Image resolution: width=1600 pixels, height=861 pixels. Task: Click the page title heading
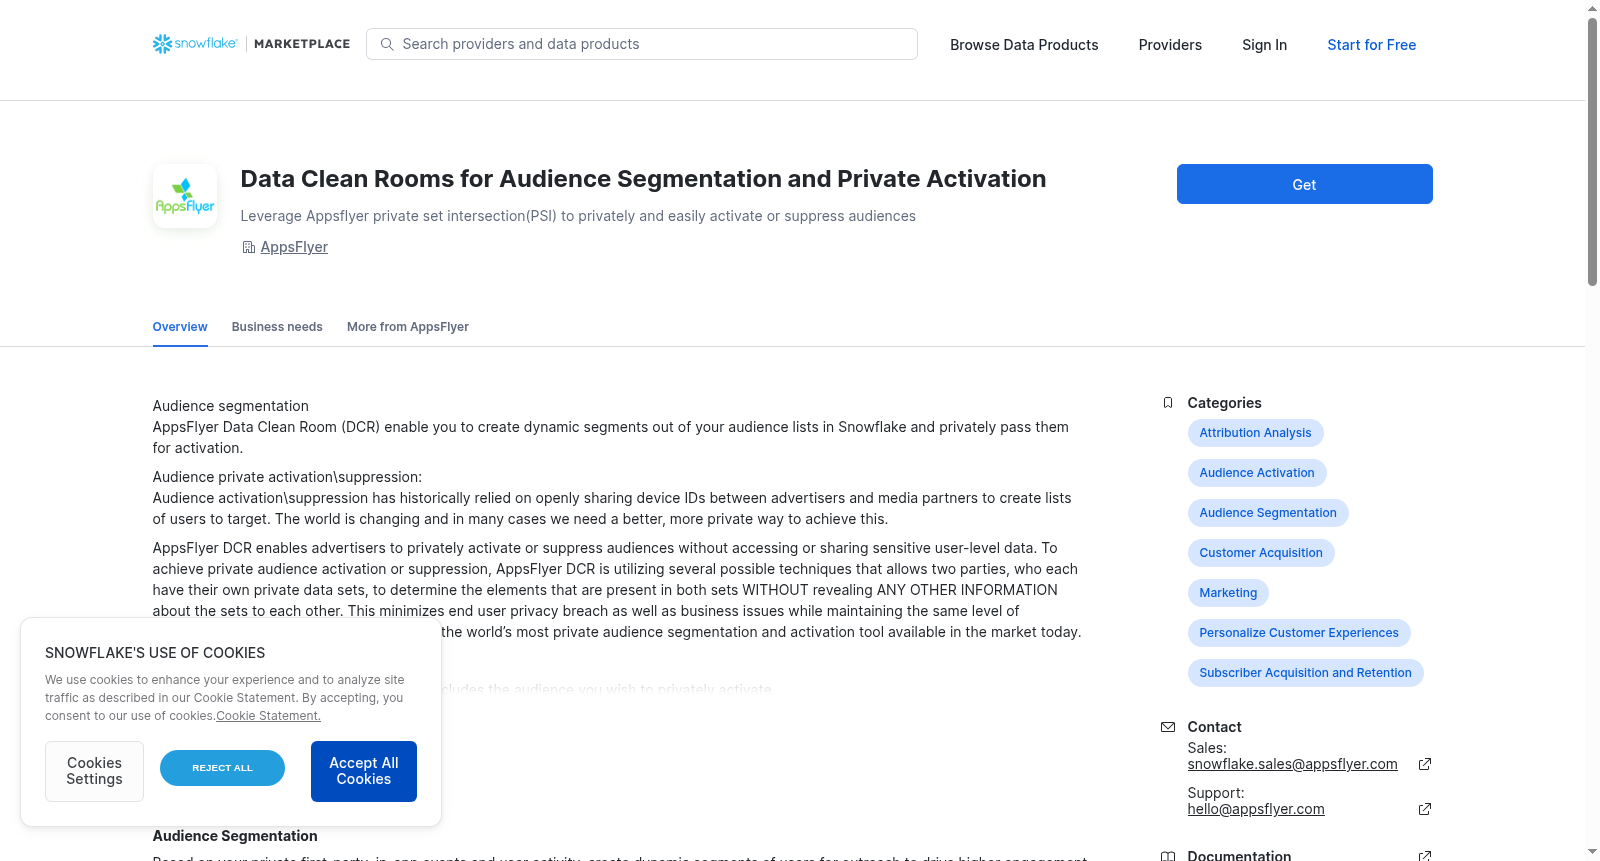pyautogui.click(x=643, y=179)
